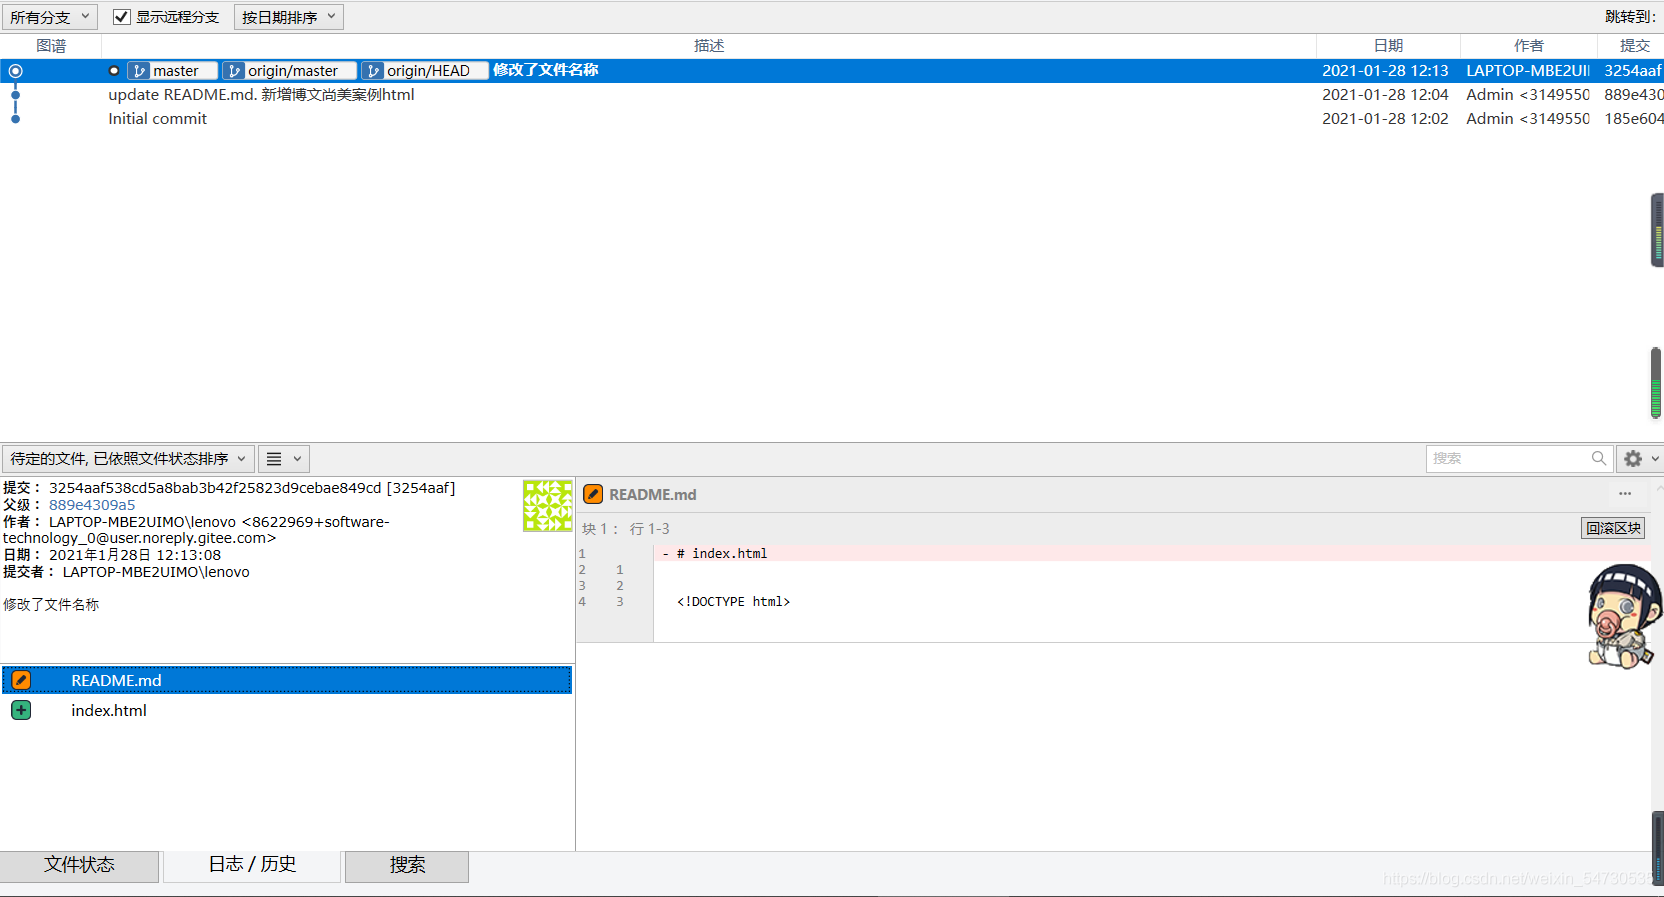This screenshot has height=897, width=1664.
Task: Click the 图谱 column header
Action: (51, 46)
